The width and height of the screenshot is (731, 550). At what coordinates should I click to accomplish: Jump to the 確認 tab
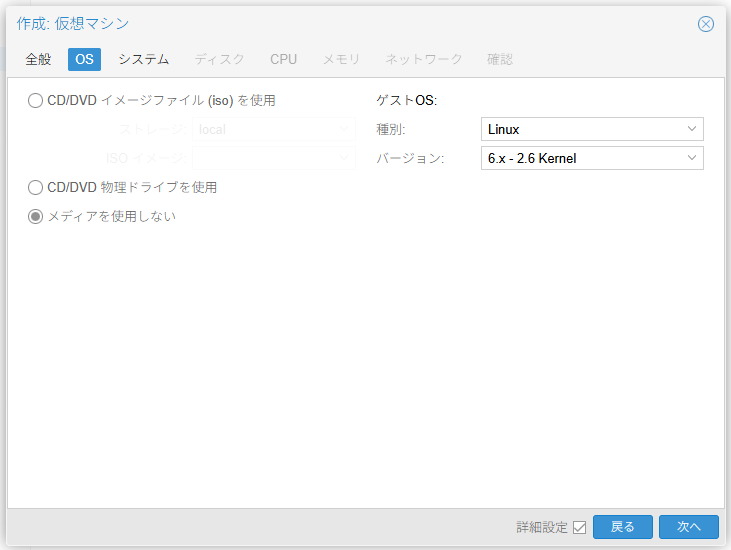tap(500, 59)
